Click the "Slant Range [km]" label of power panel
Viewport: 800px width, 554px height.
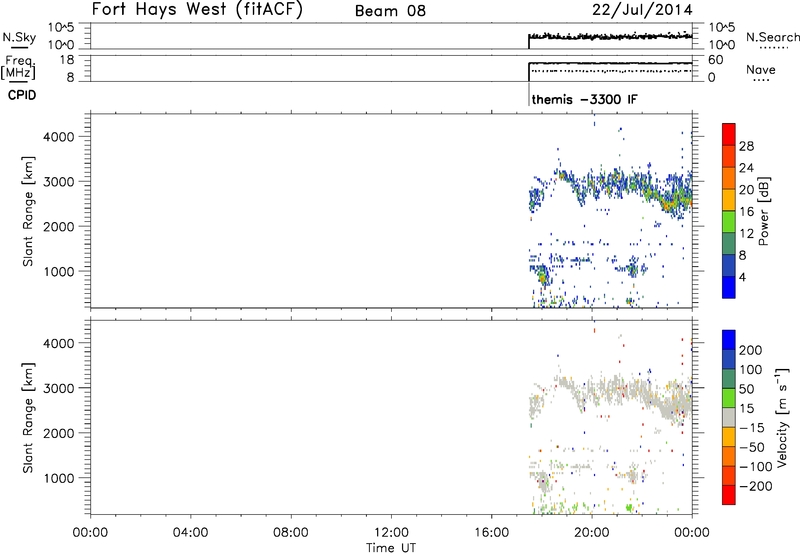point(28,211)
